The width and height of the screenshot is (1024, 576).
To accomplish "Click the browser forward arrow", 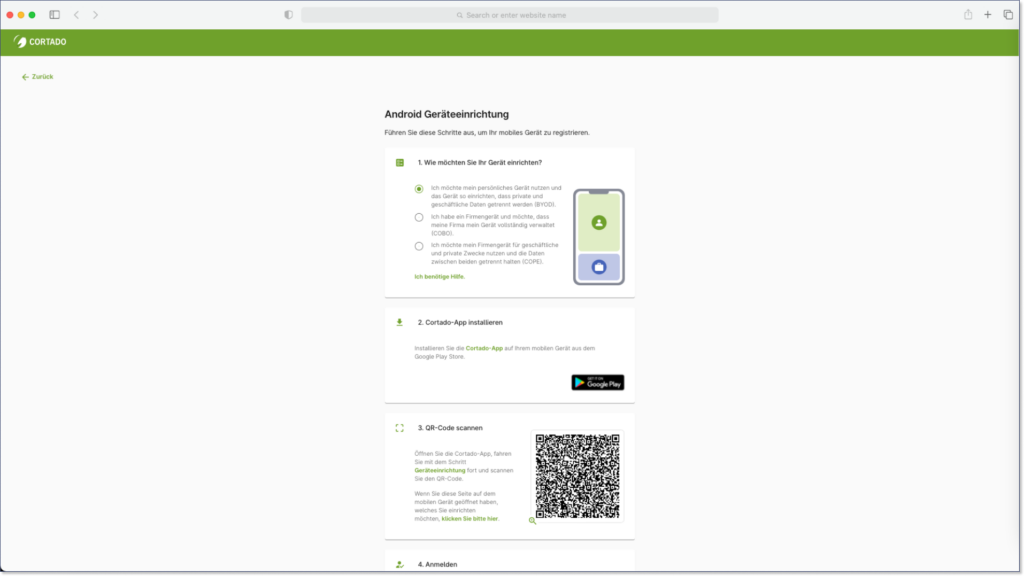I will click(95, 14).
